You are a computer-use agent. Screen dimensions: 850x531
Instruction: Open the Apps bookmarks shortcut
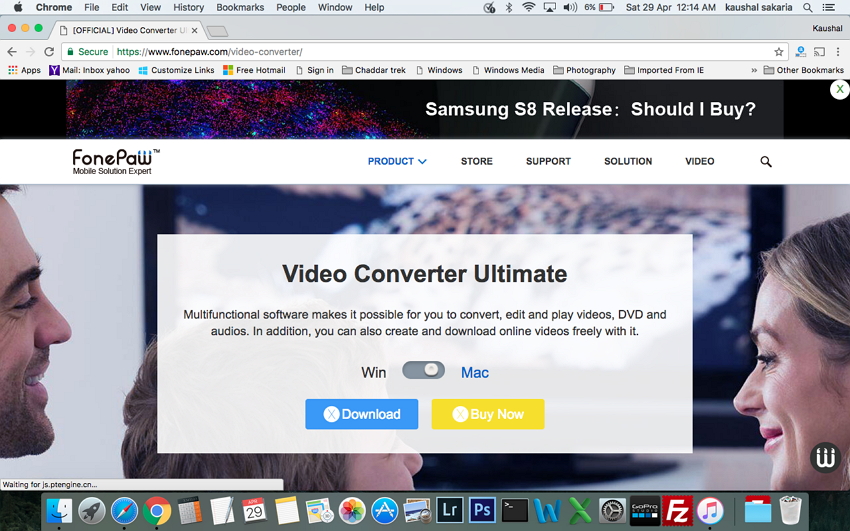[24, 70]
